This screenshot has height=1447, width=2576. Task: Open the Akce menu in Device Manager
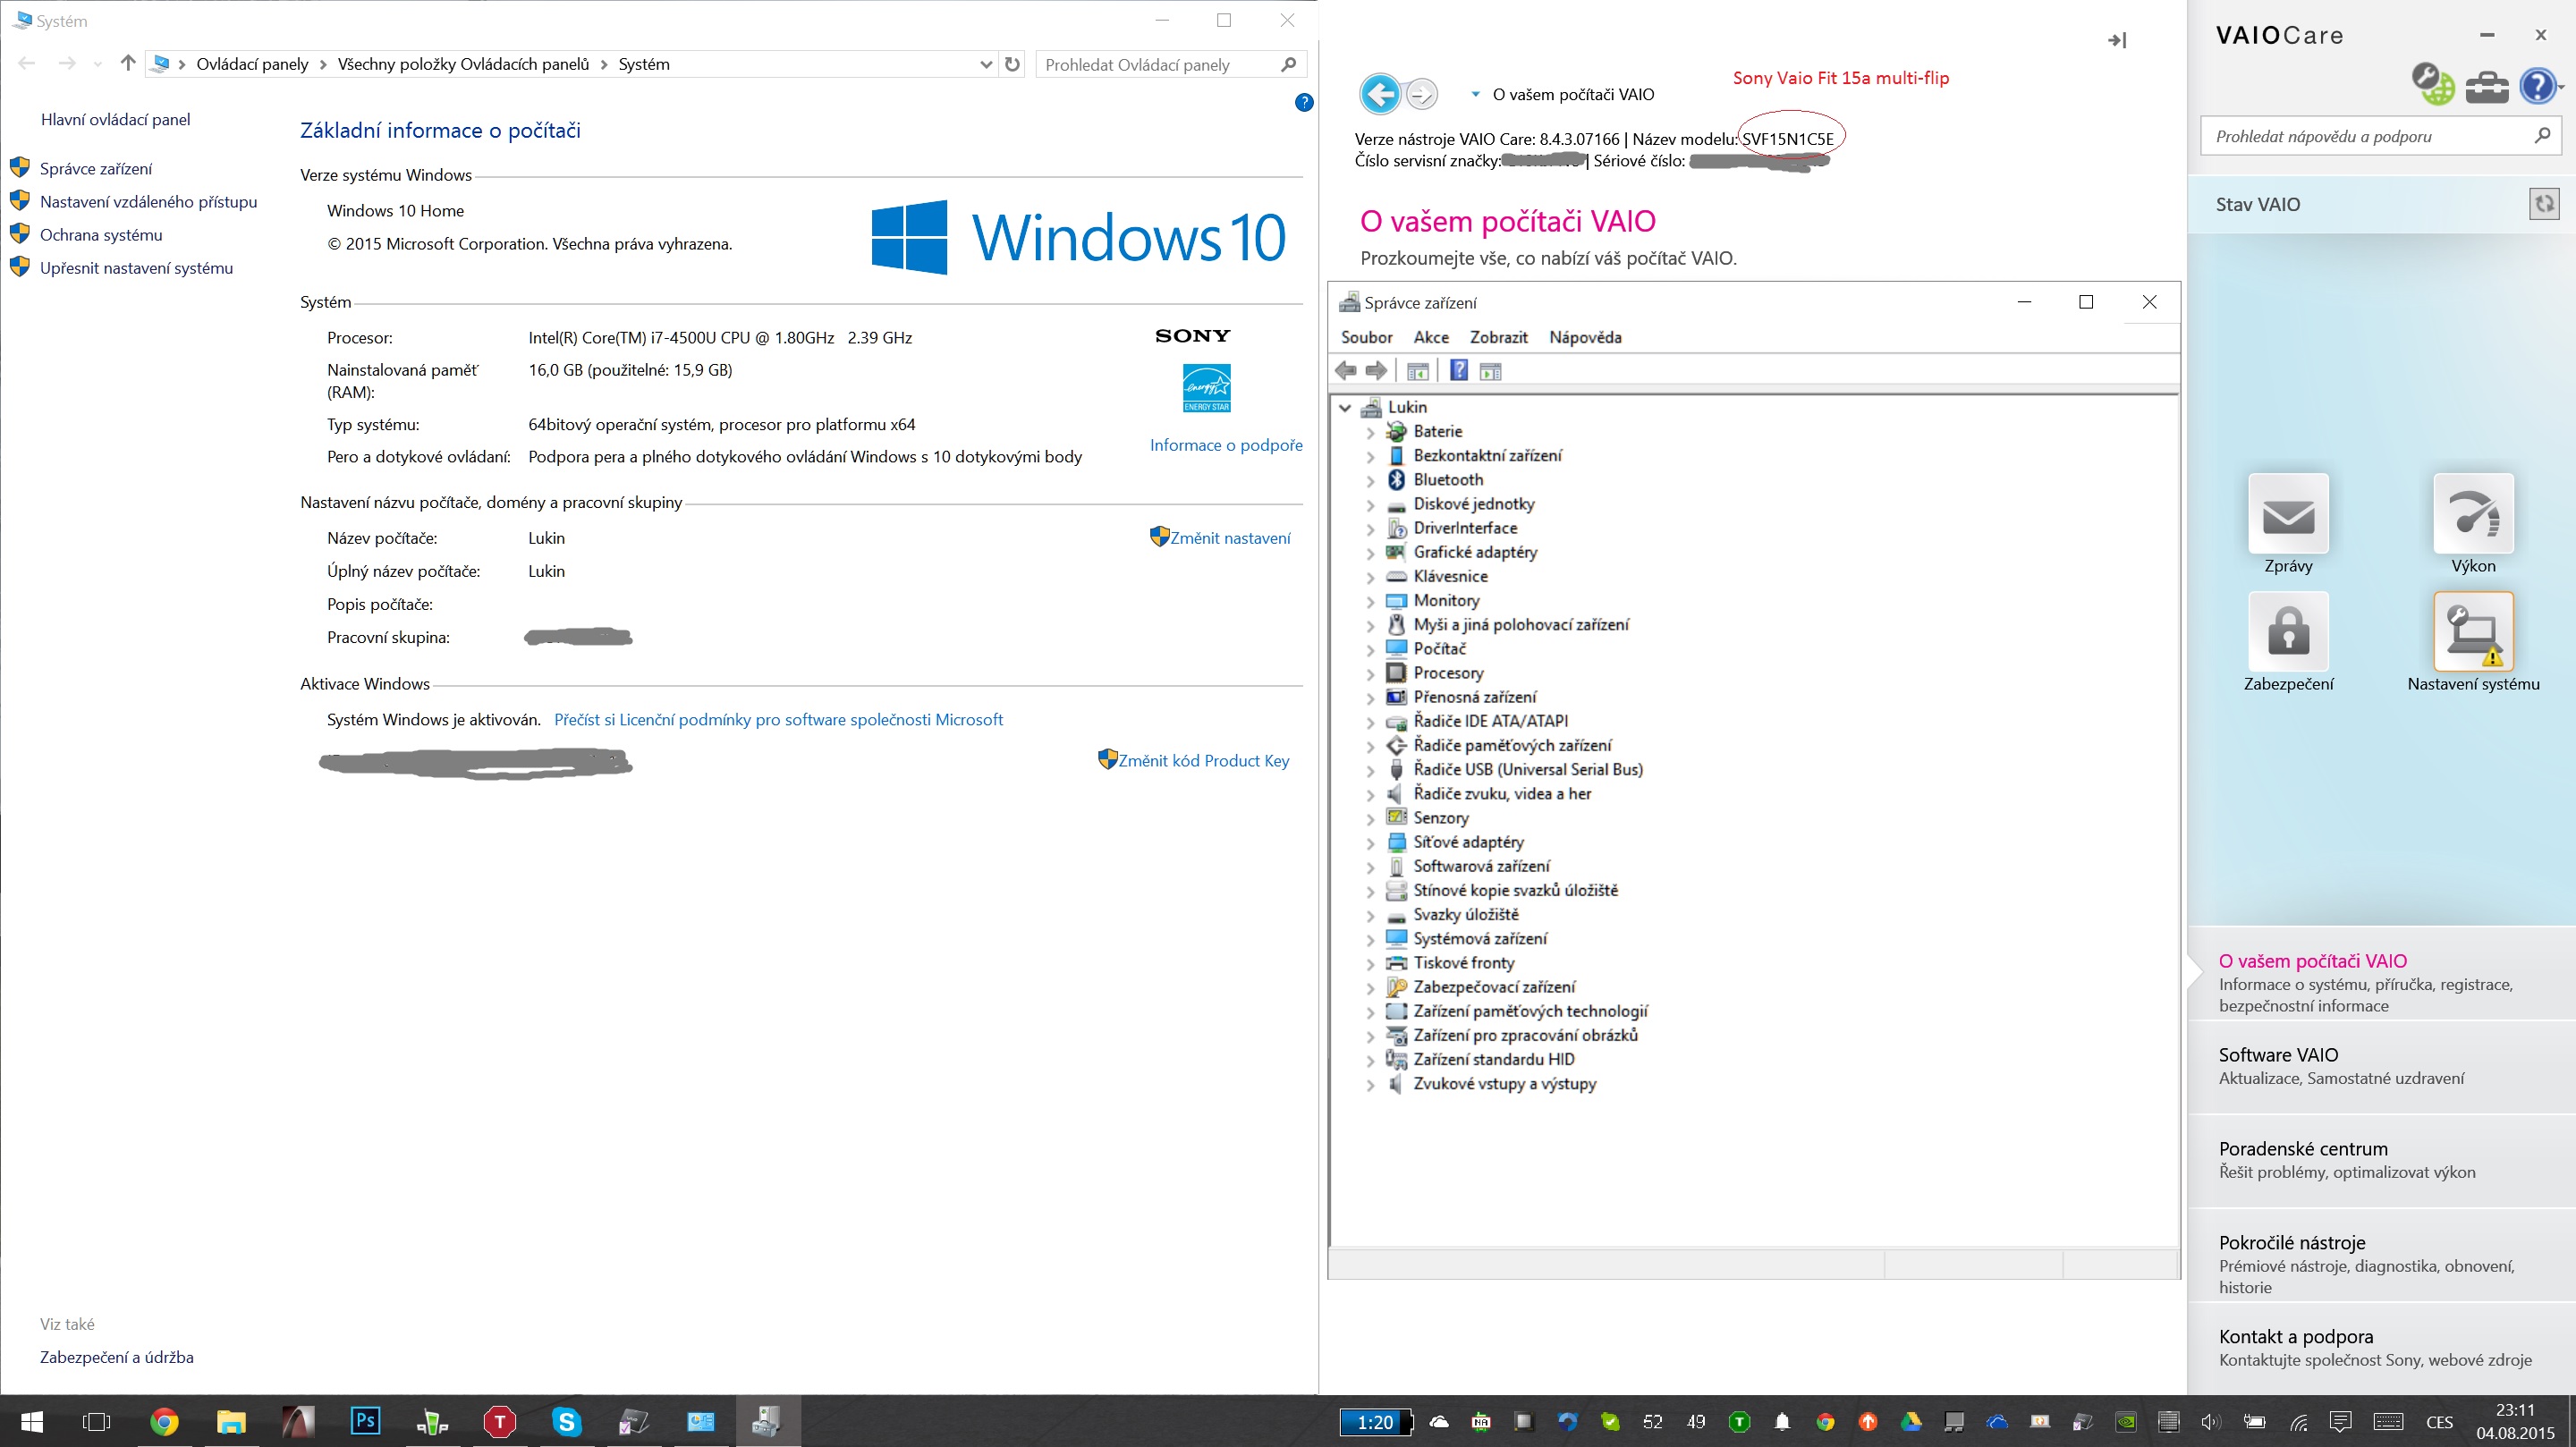click(1431, 337)
